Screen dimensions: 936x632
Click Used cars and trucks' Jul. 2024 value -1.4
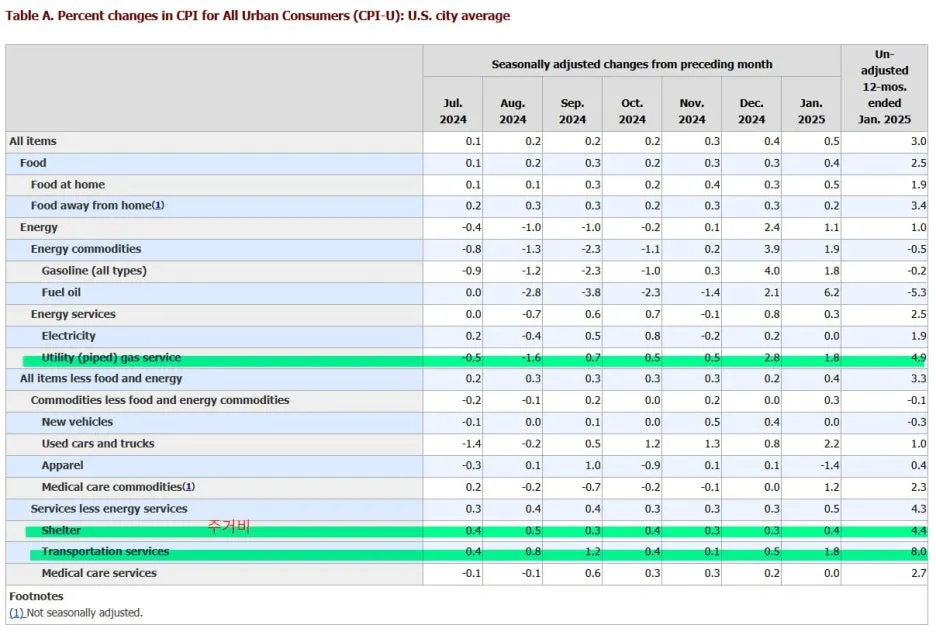[x=471, y=443]
